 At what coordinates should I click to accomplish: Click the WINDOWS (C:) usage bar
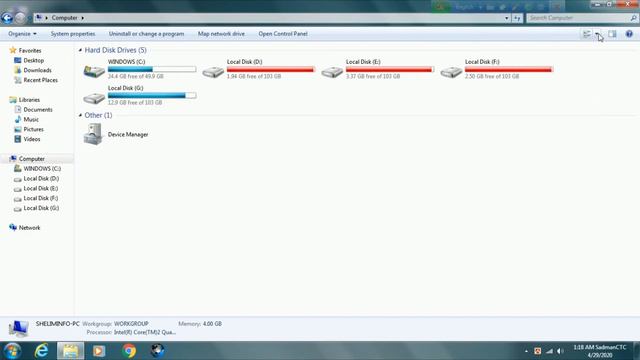click(x=152, y=69)
